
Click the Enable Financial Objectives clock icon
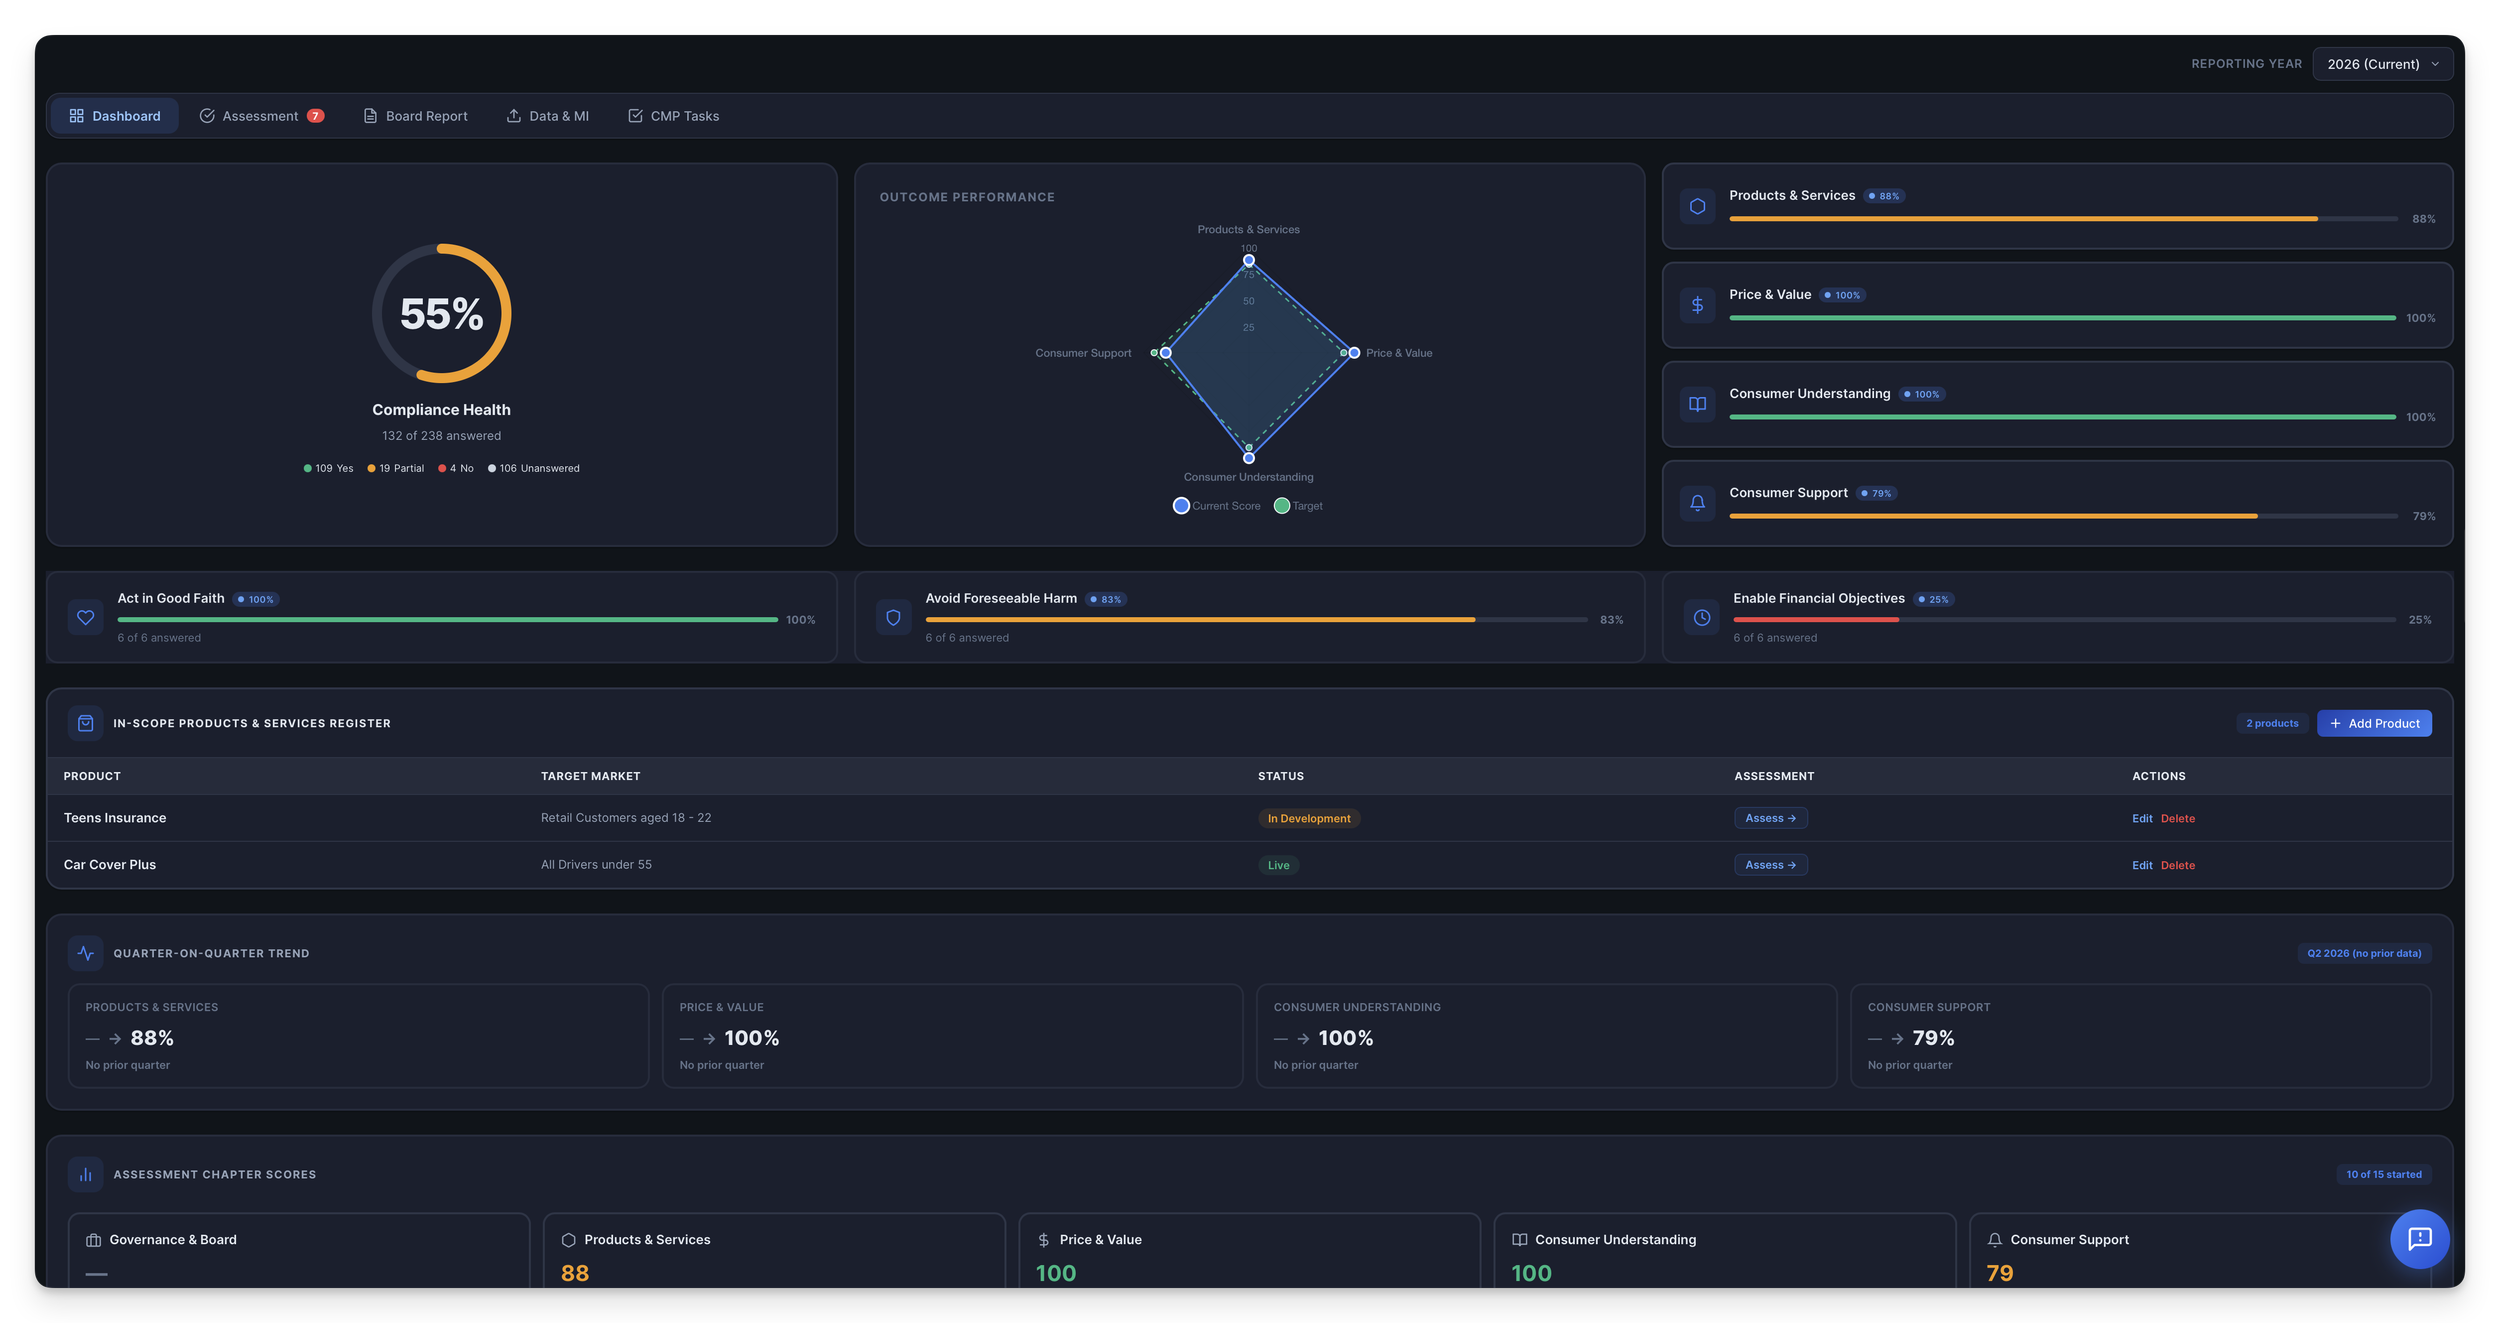1701,618
